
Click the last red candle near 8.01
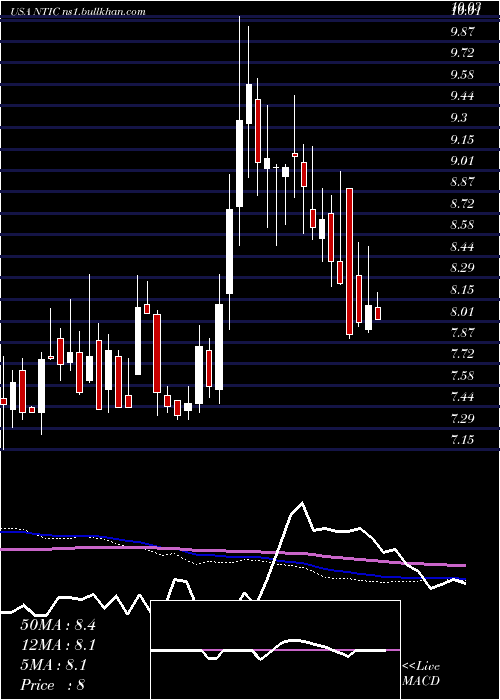[x=378, y=313]
